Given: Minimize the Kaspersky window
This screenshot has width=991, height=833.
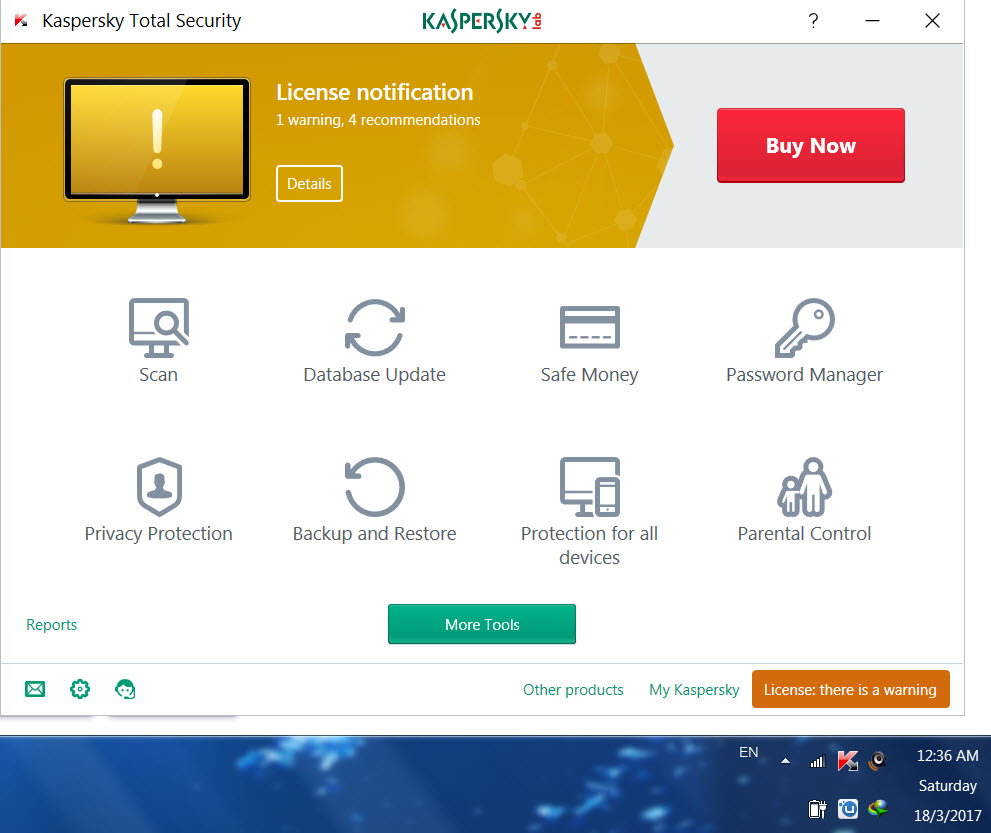Looking at the screenshot, I should [x=873, y=21].
